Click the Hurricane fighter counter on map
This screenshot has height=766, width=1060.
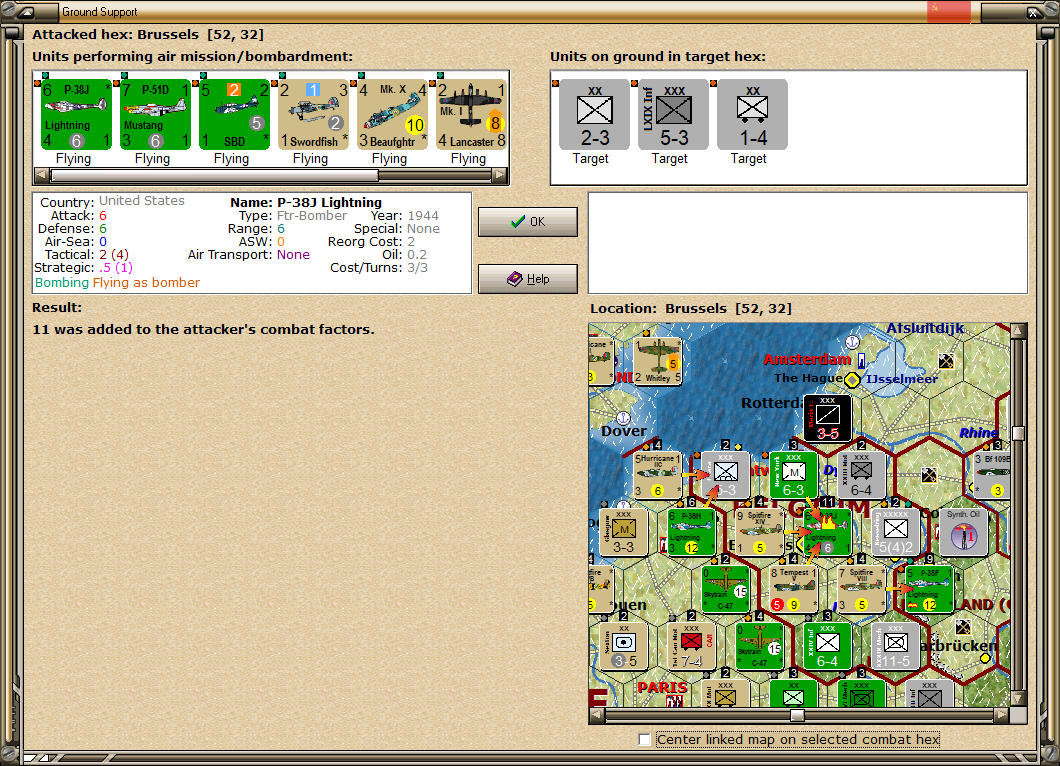point(657,475)
